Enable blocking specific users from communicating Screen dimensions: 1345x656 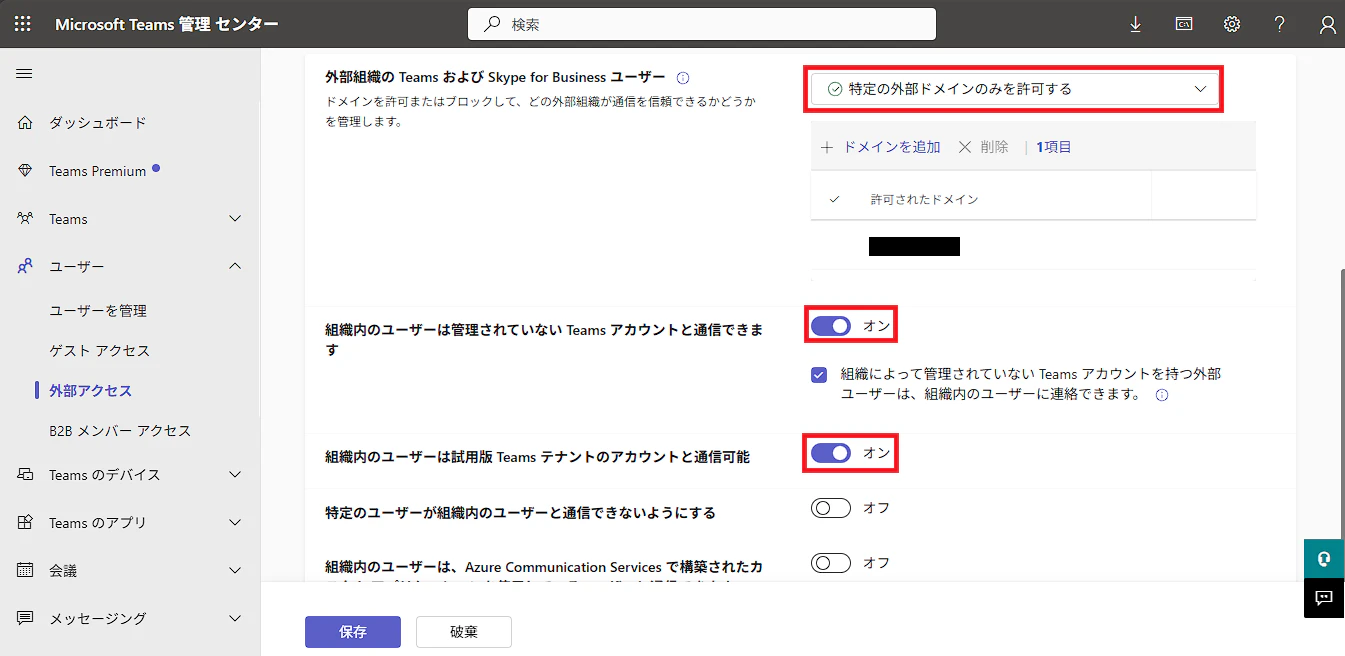[831, 509]
